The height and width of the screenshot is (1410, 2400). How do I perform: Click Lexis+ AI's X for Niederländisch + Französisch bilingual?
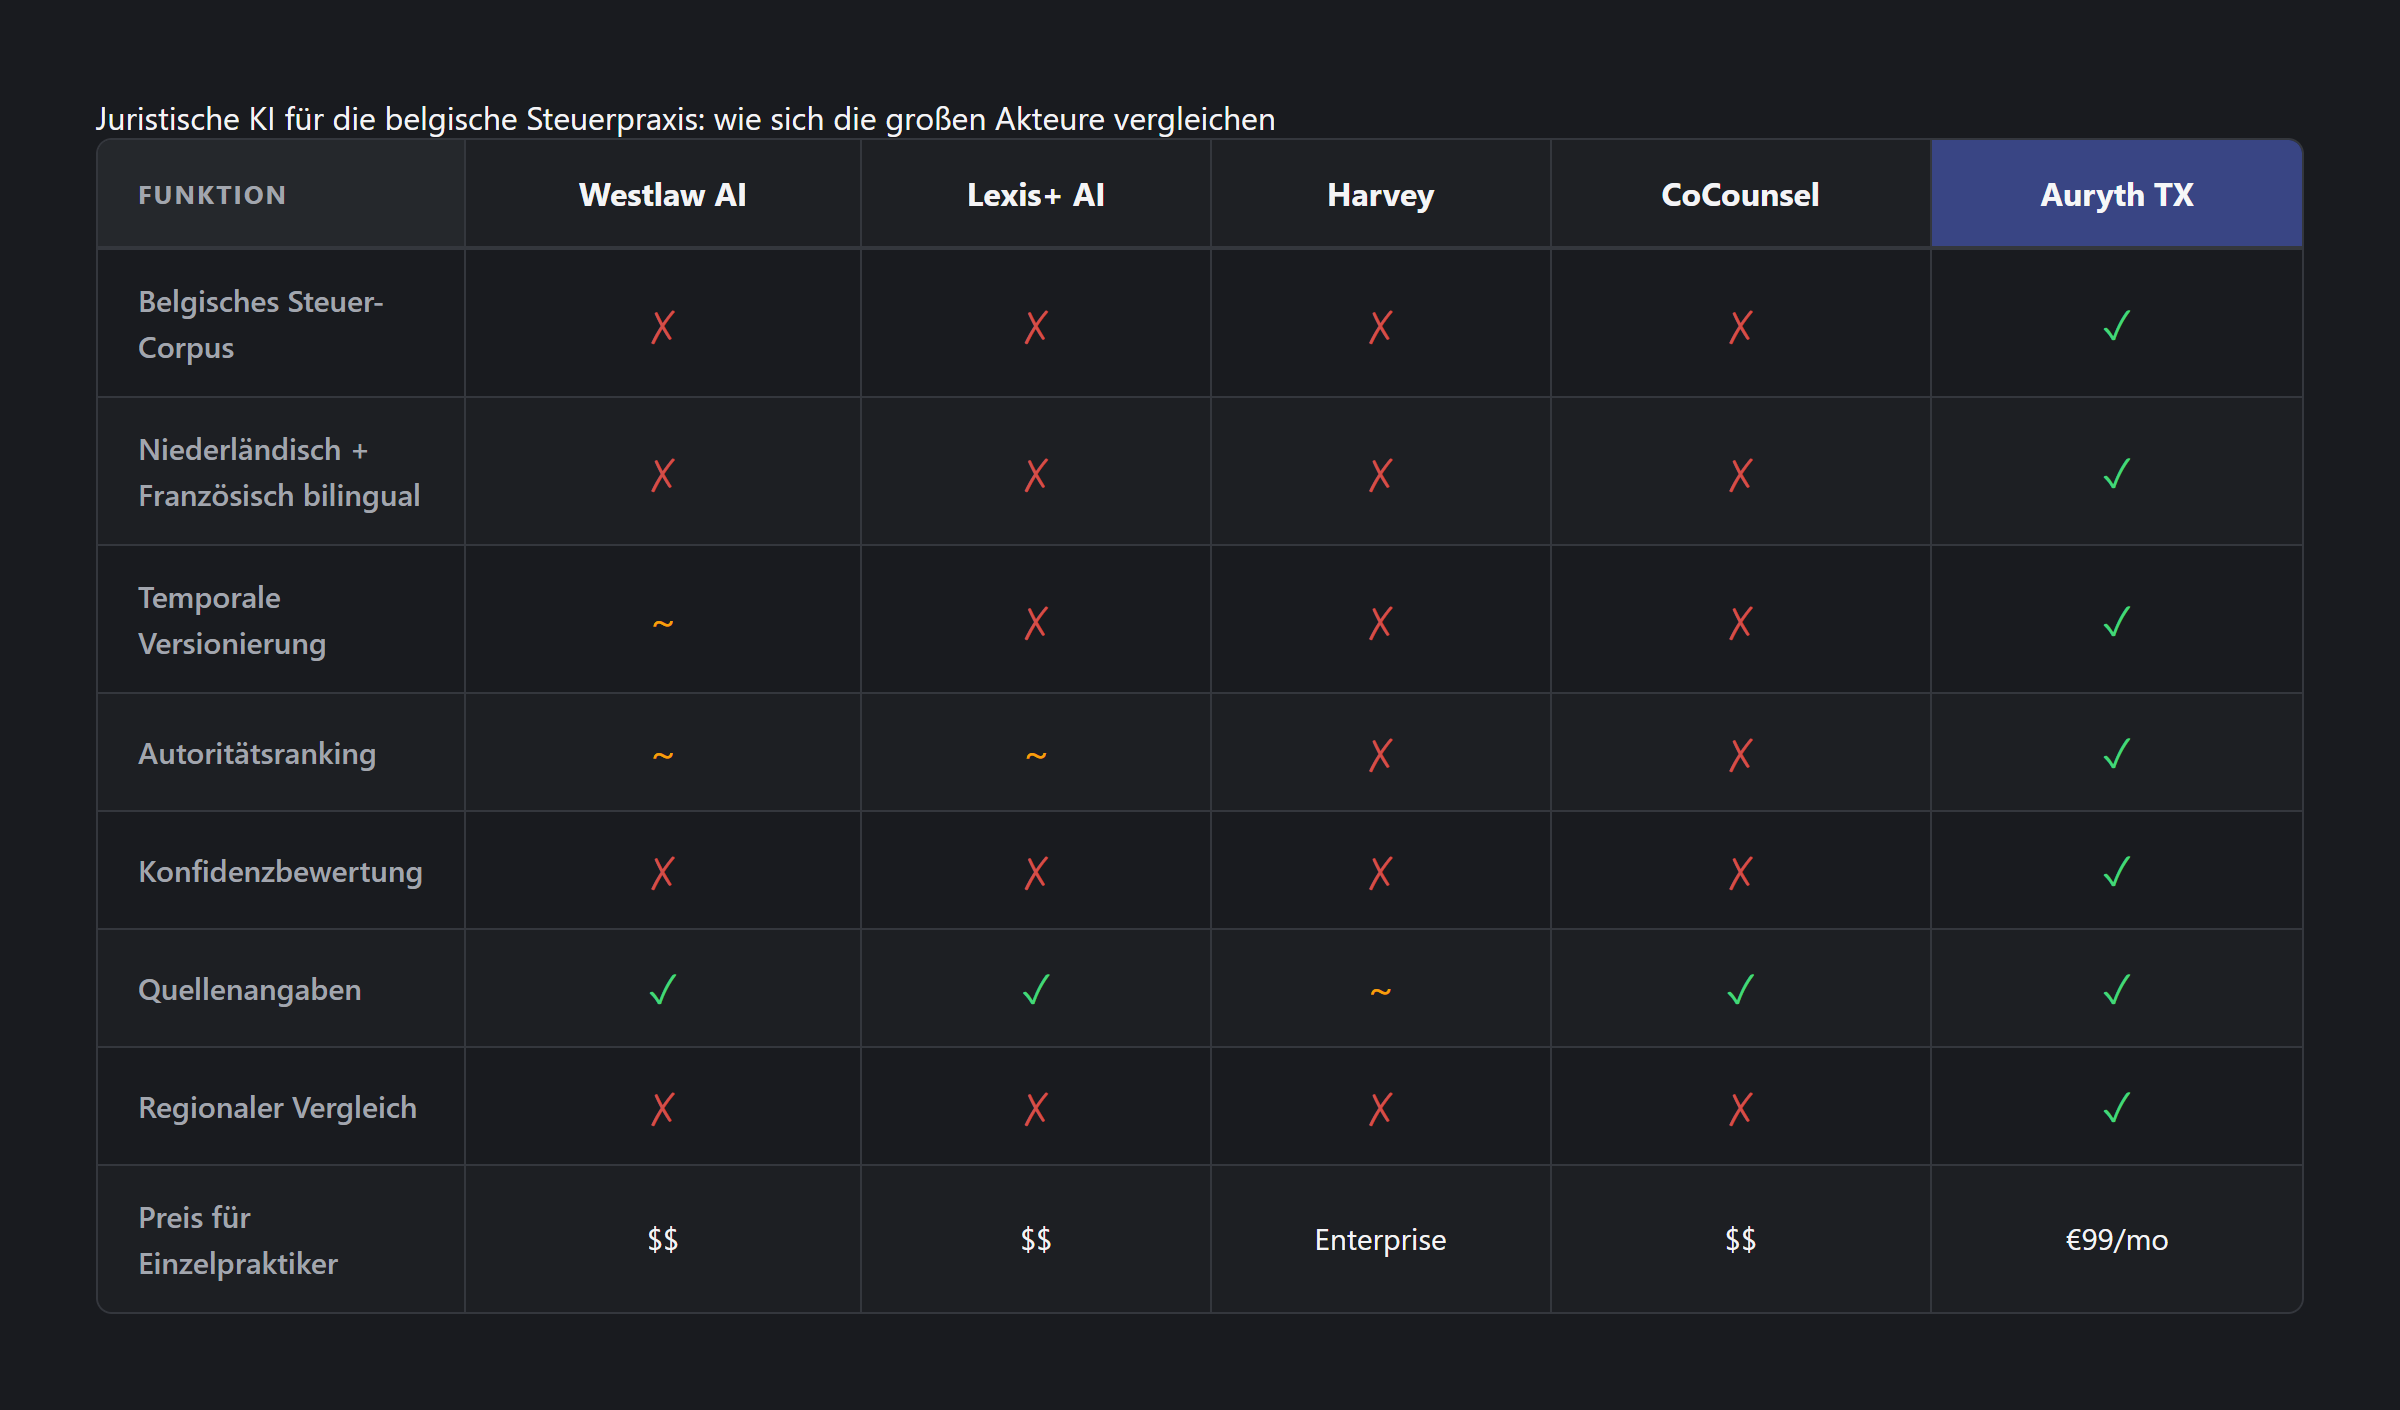point(1036,474)
